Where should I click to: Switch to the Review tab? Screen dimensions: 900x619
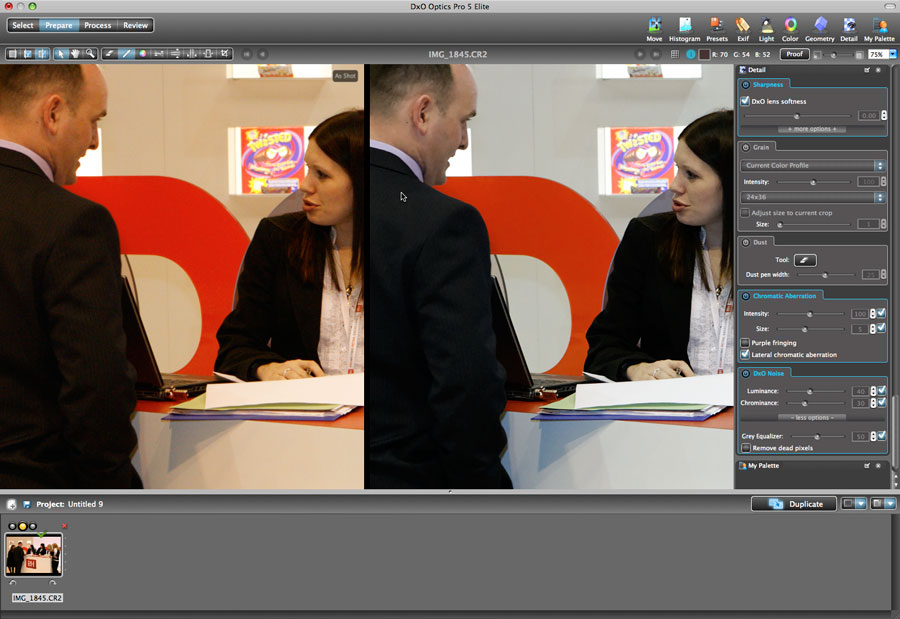coord(135,25)
